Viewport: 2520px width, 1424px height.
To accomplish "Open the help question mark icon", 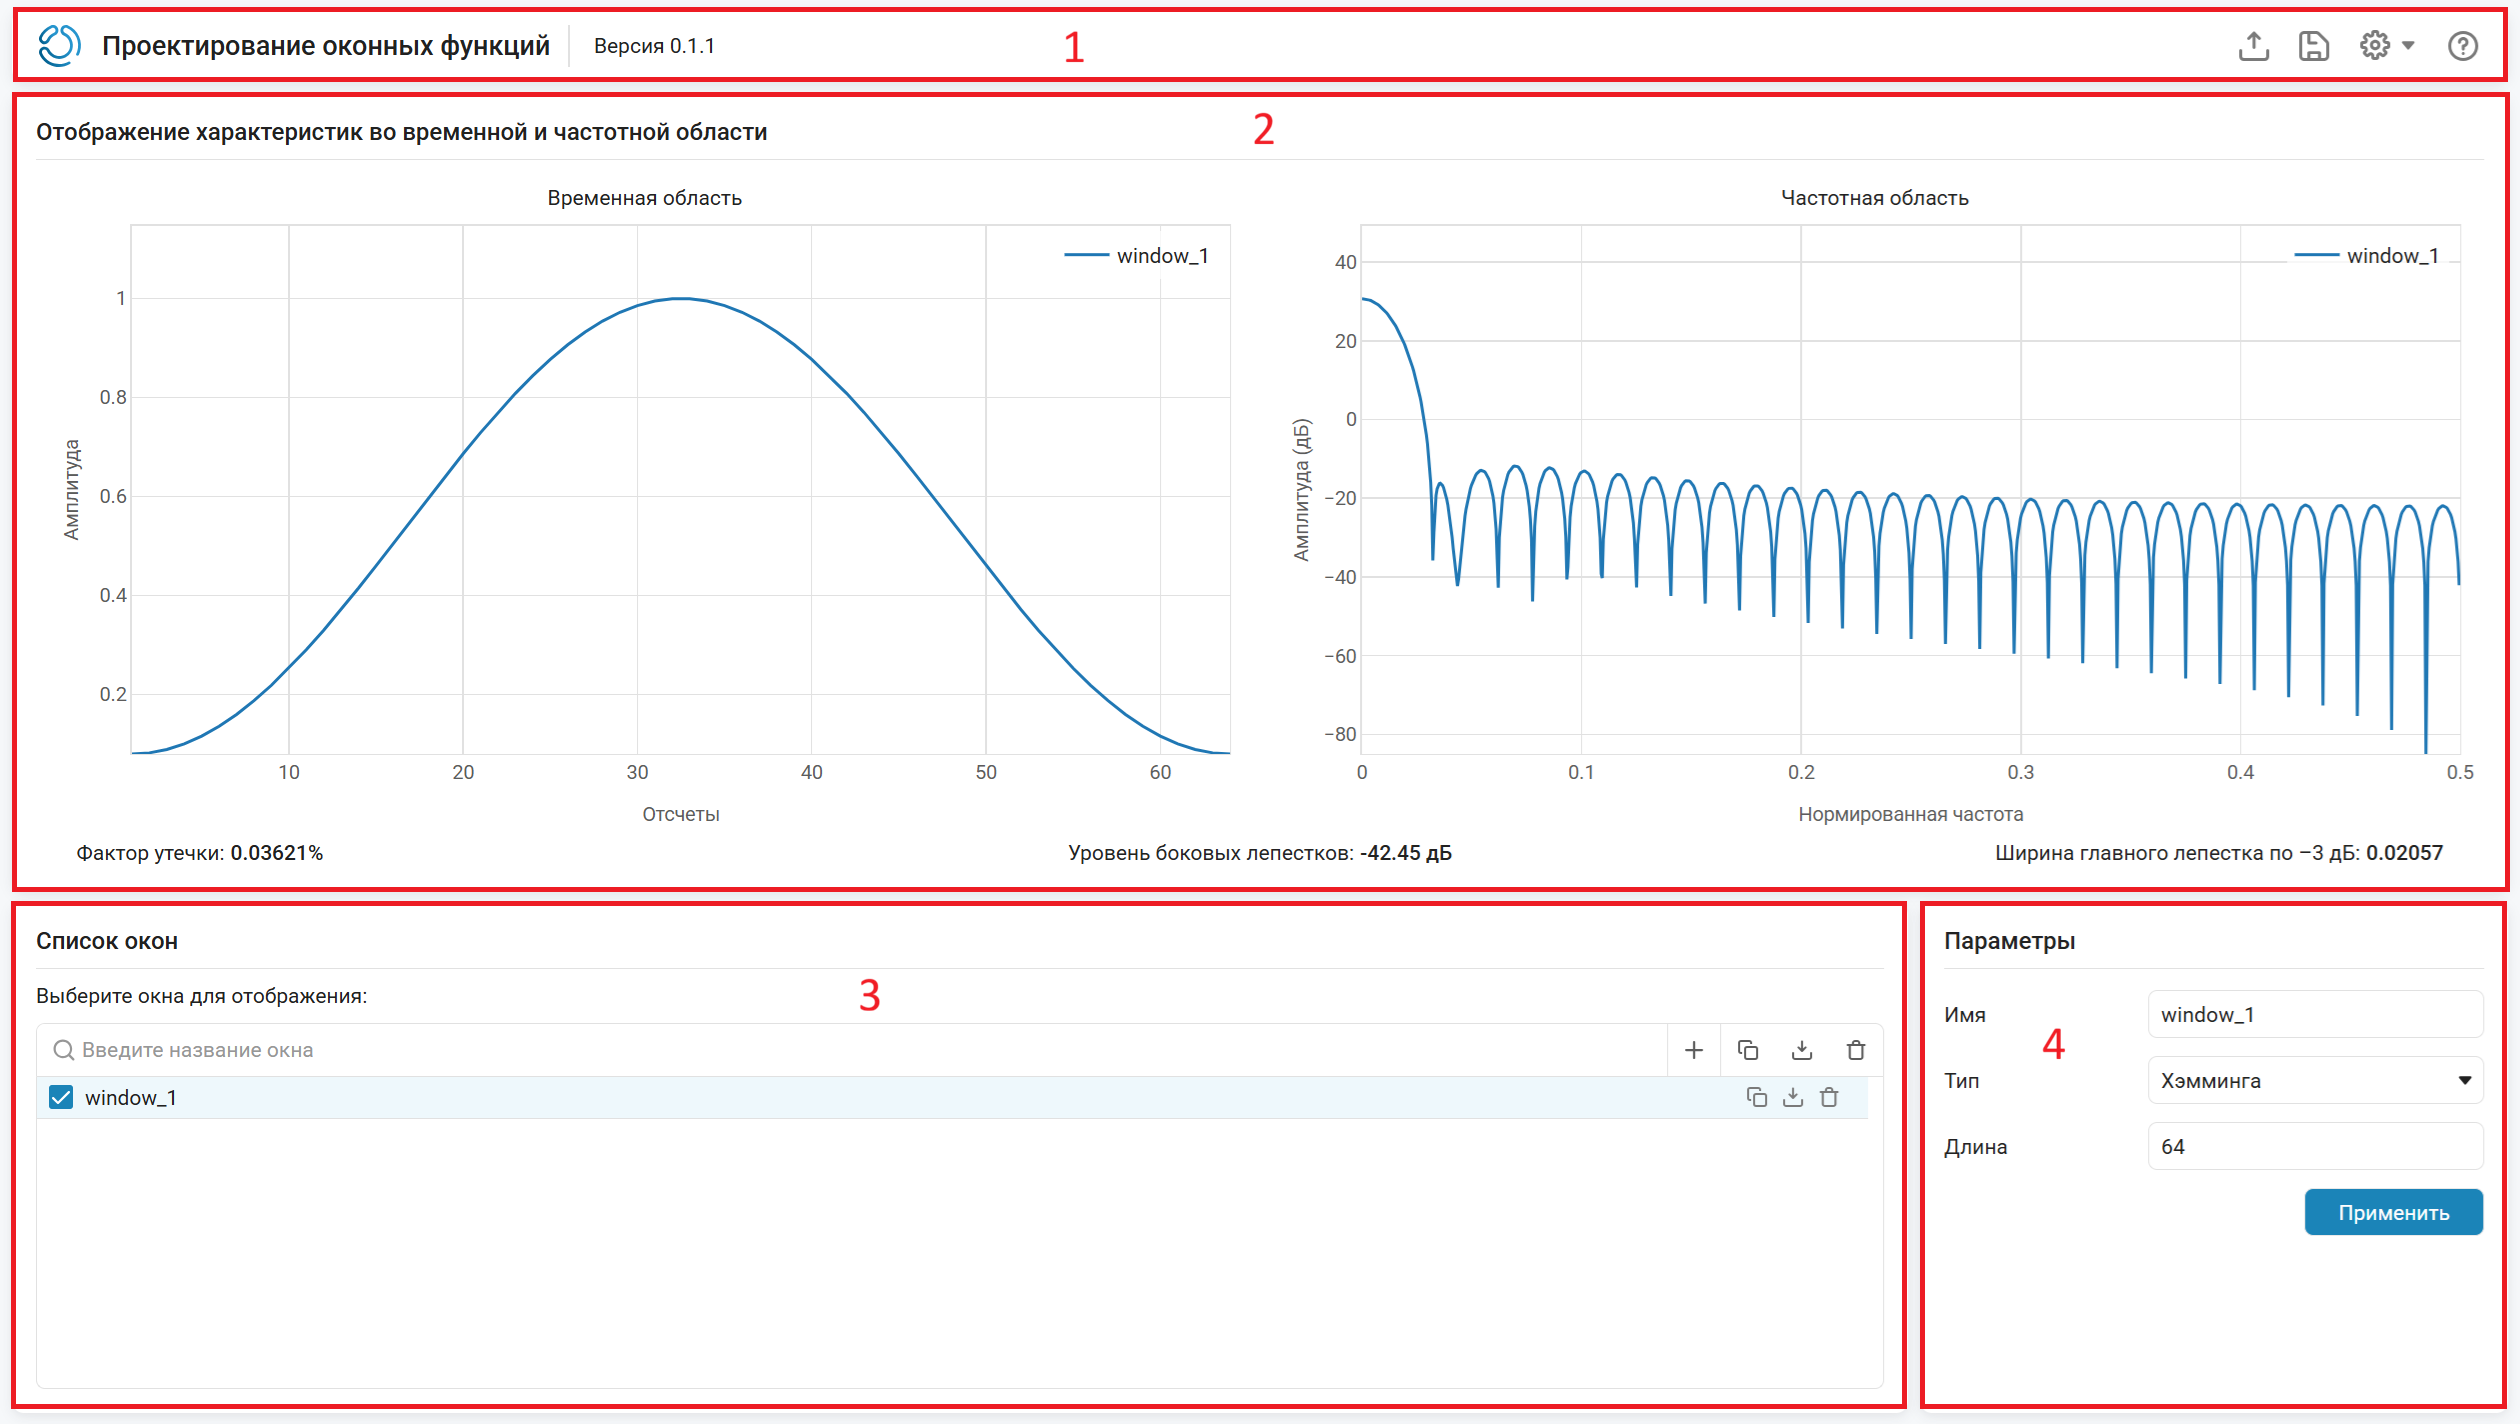I will click(x=2462, y=46).
